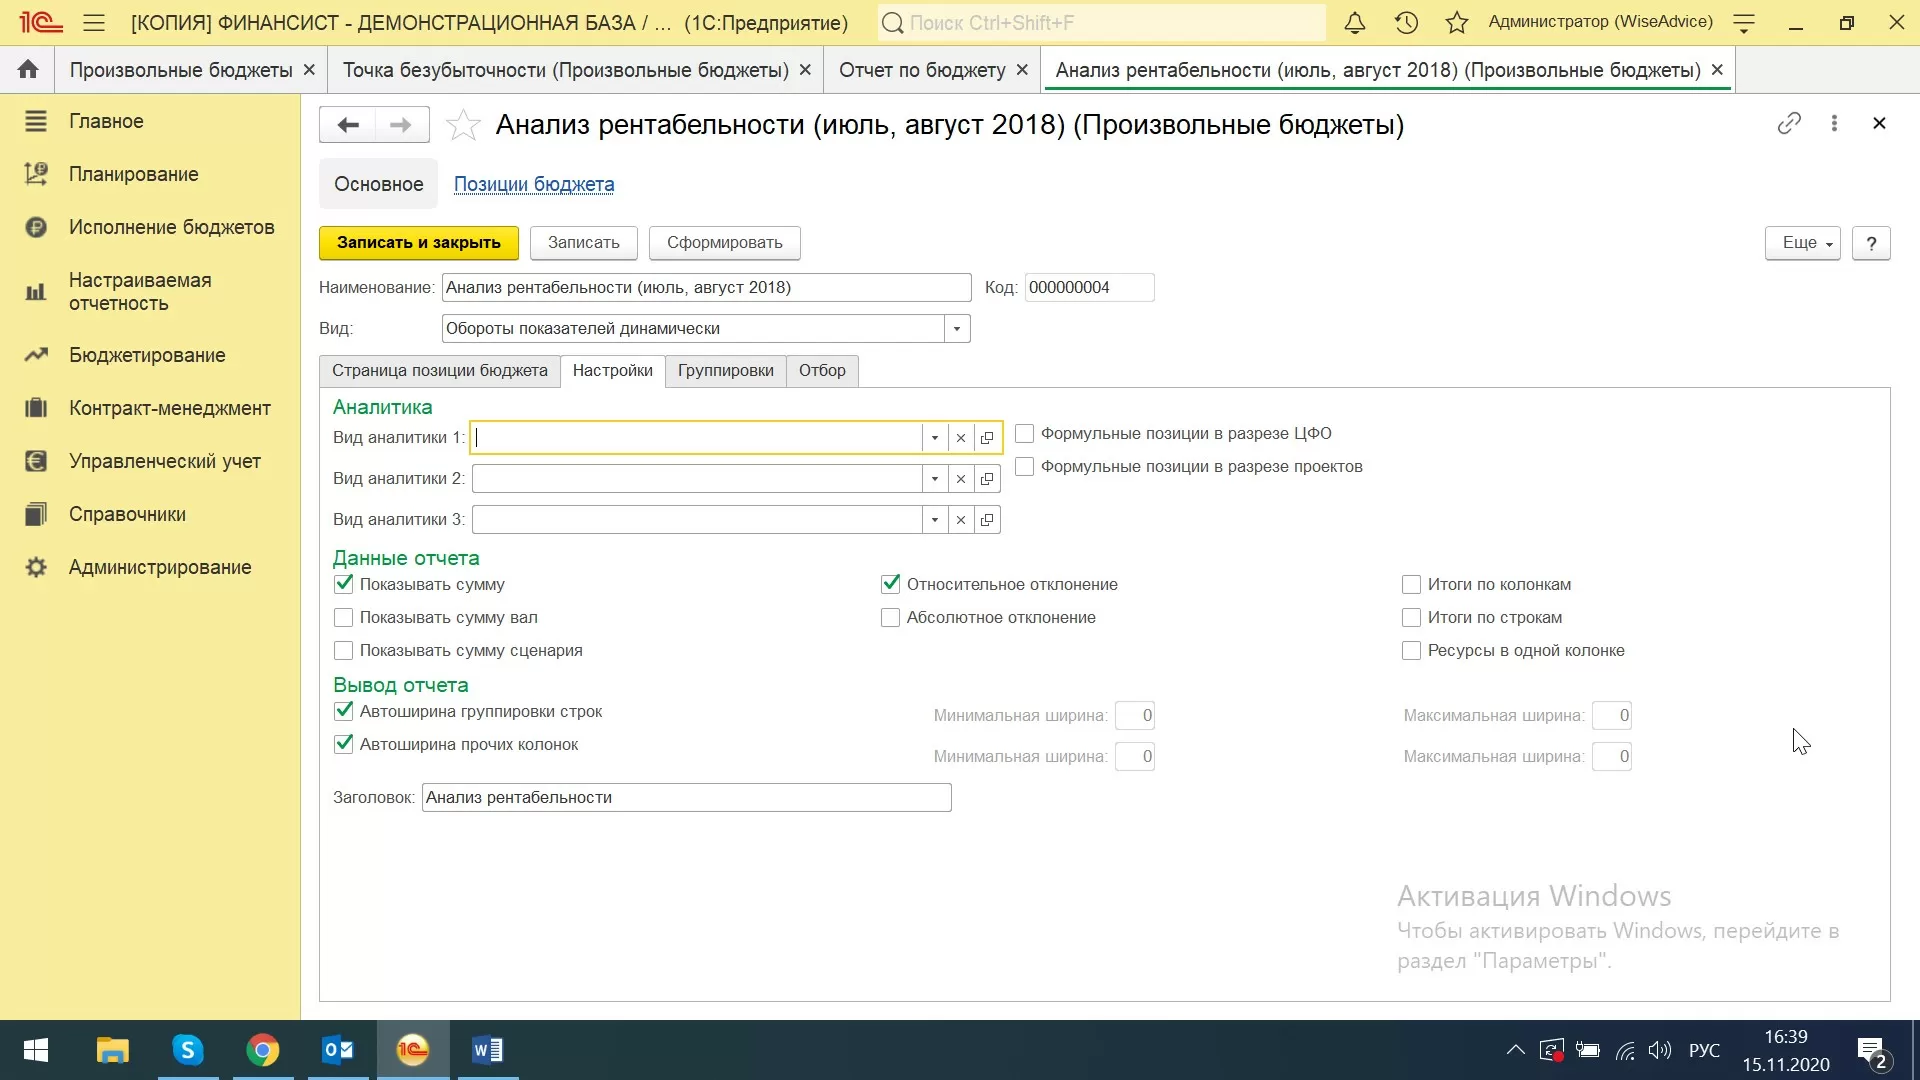Open Вид аналитики 3 dropdown arrow
The height and width of the screenshot is (1080, 1920).
tap(934, 520)
